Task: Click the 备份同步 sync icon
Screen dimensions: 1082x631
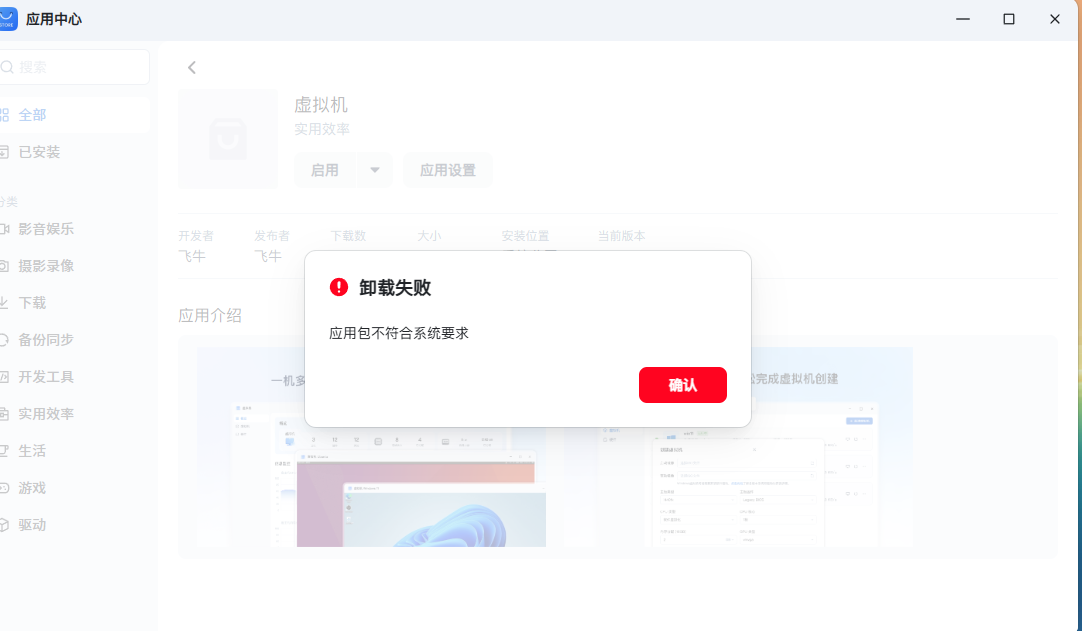Action: point(4,340)
